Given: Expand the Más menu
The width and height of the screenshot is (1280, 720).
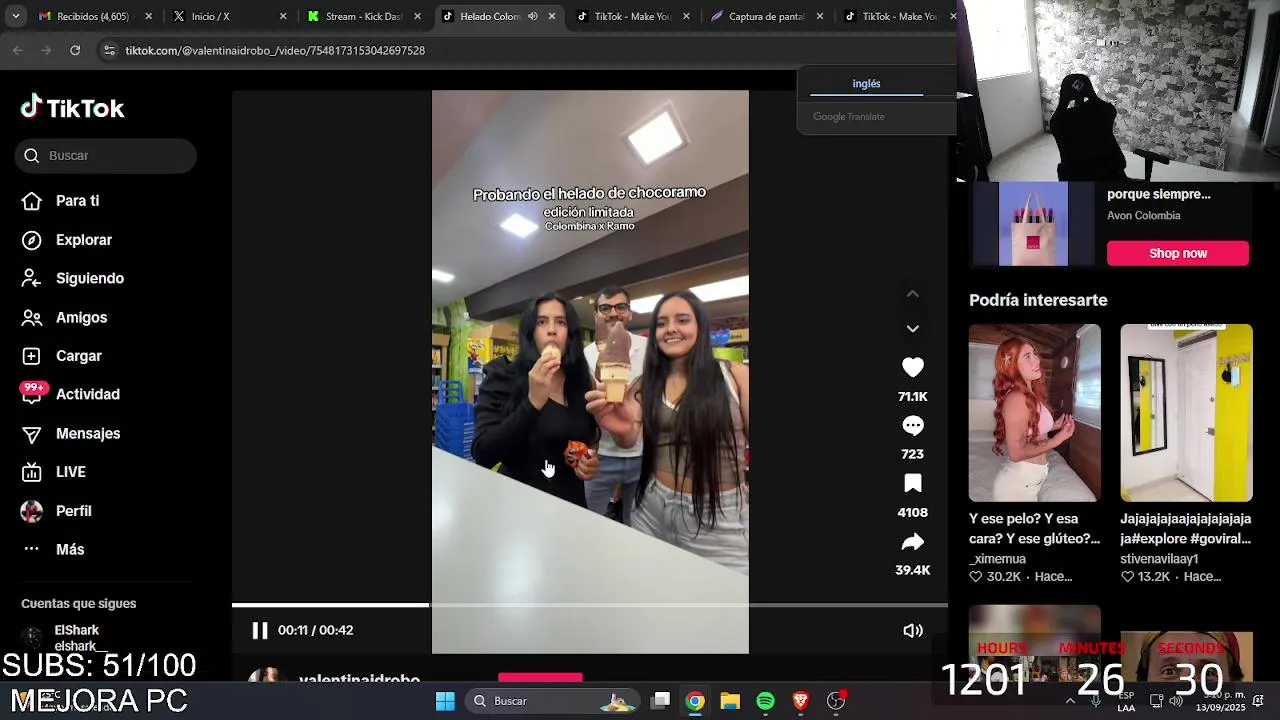Looking at the screenshot, I should pyautogui.click(x=53, y=550).
